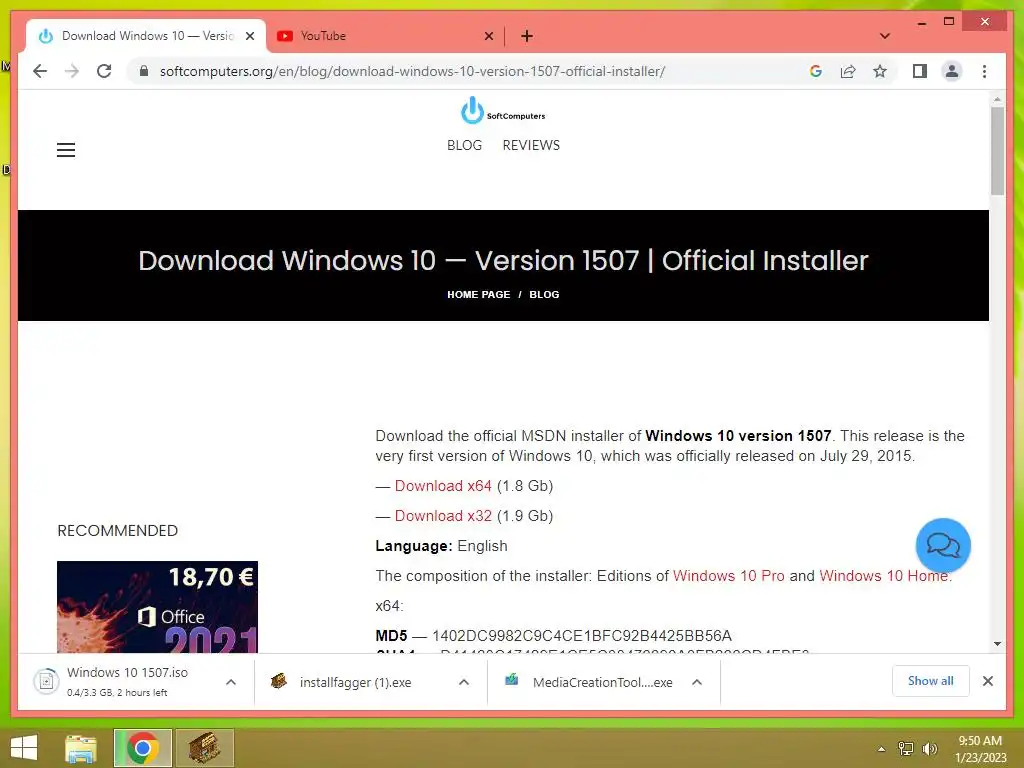Switch to the YouTube tab
The image size is (1024, 768).
pos(385,36)
